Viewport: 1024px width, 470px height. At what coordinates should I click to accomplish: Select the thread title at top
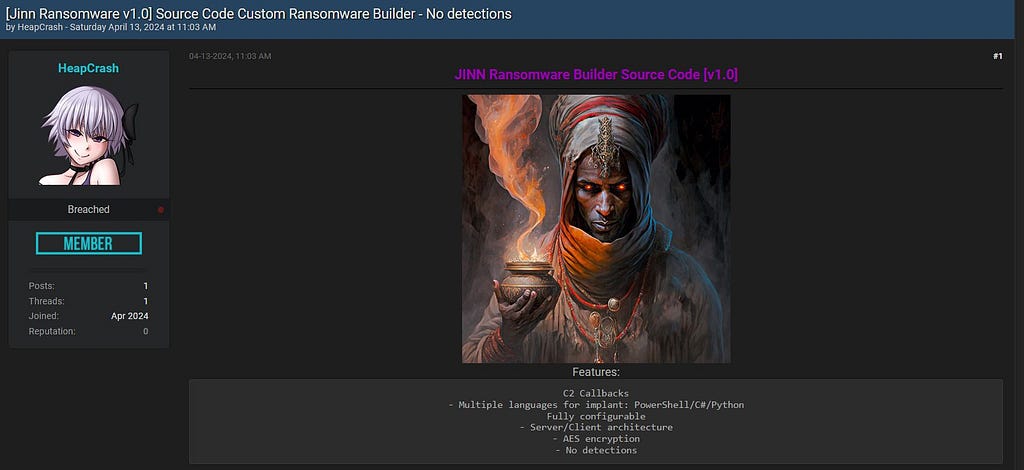[259, 13]
